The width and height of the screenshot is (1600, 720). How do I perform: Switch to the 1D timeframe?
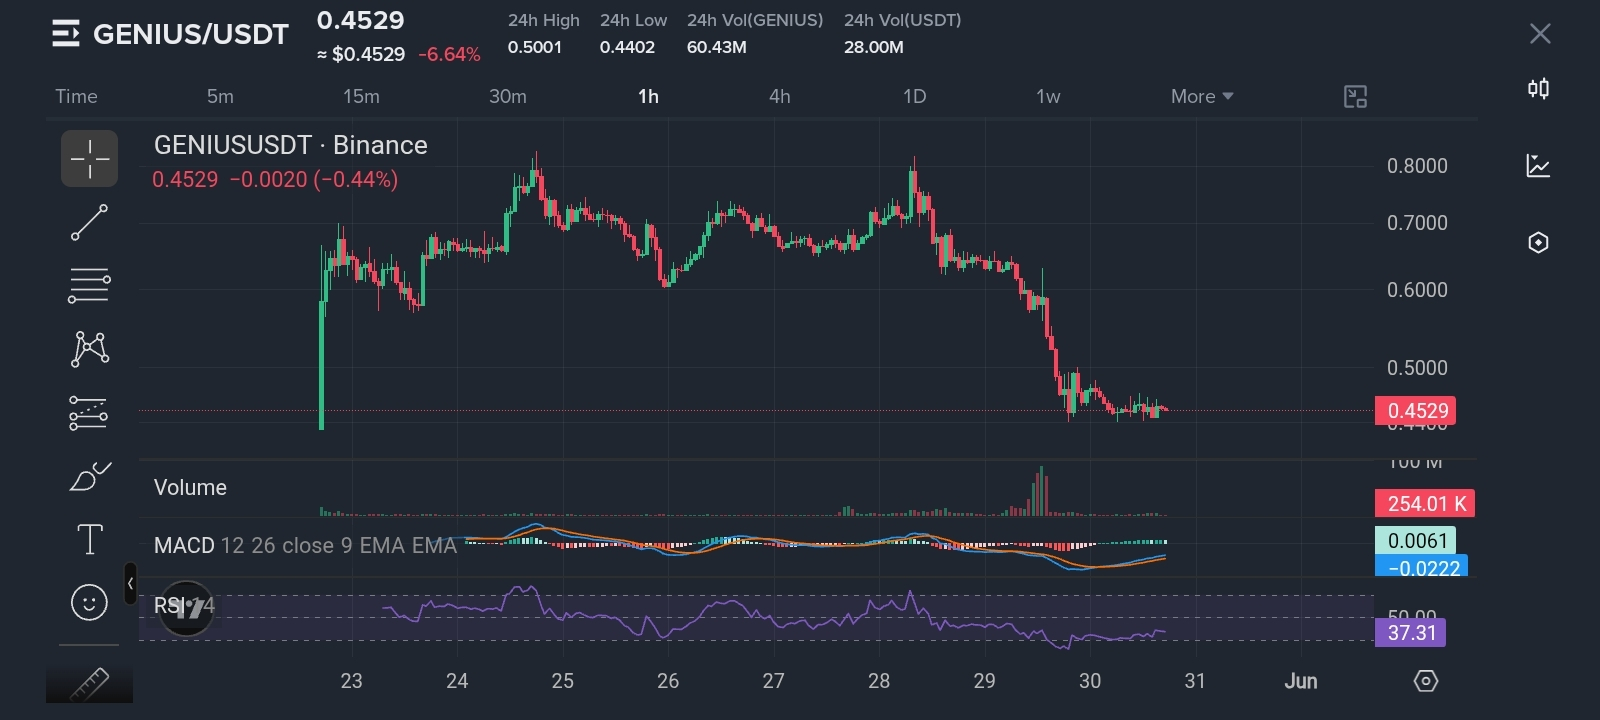pos(914,97)
